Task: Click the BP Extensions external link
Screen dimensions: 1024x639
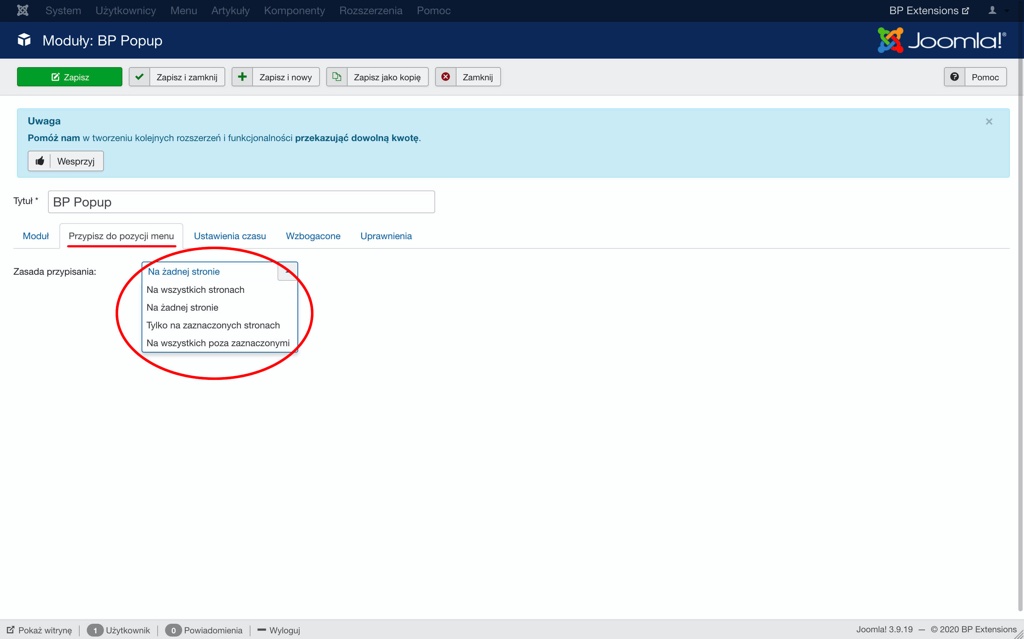Action: coord(929,11)
